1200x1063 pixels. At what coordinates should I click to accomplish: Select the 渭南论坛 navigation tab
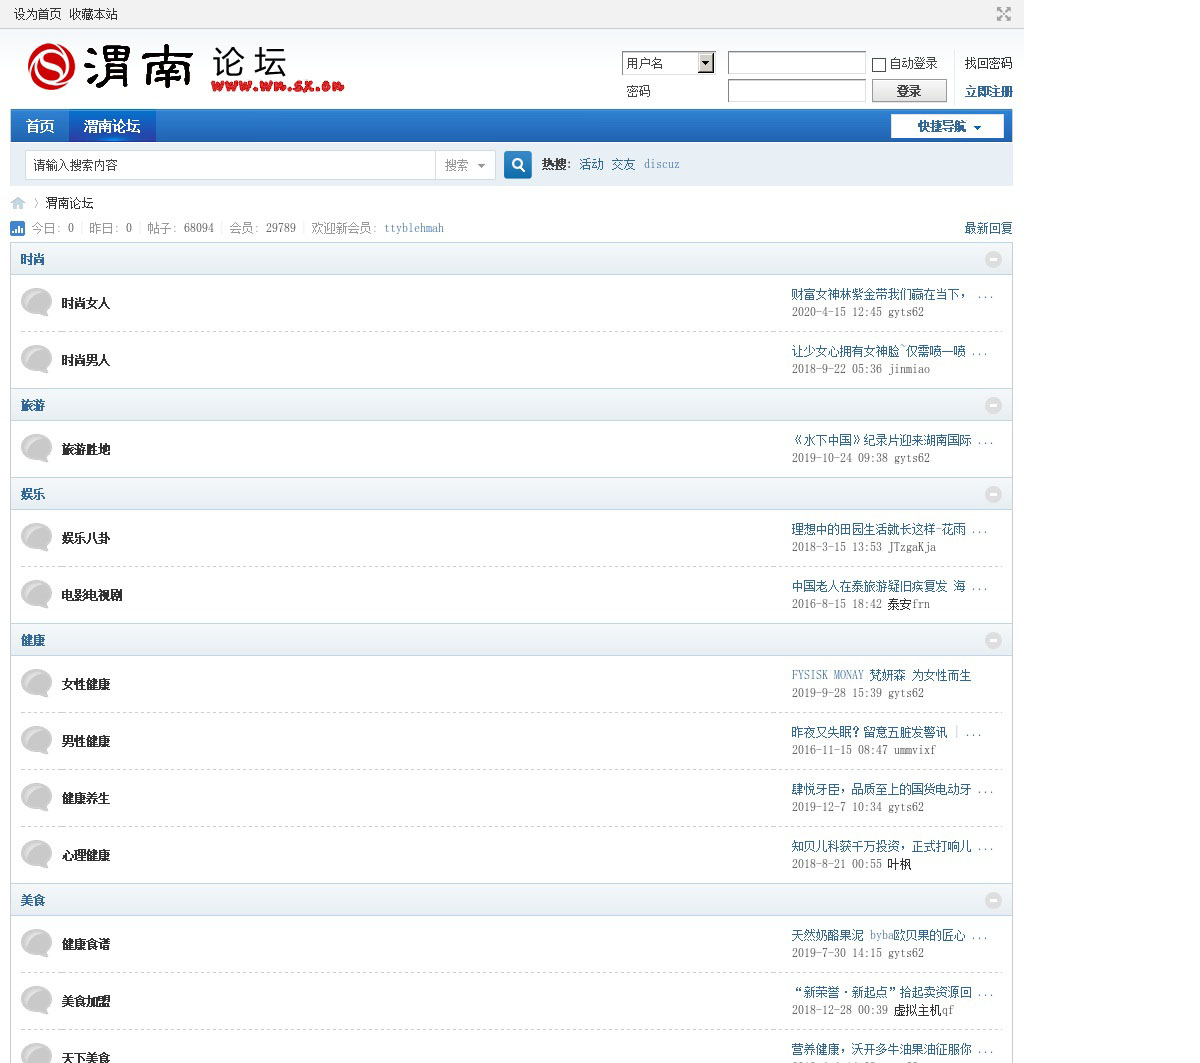tap(112, 126)
